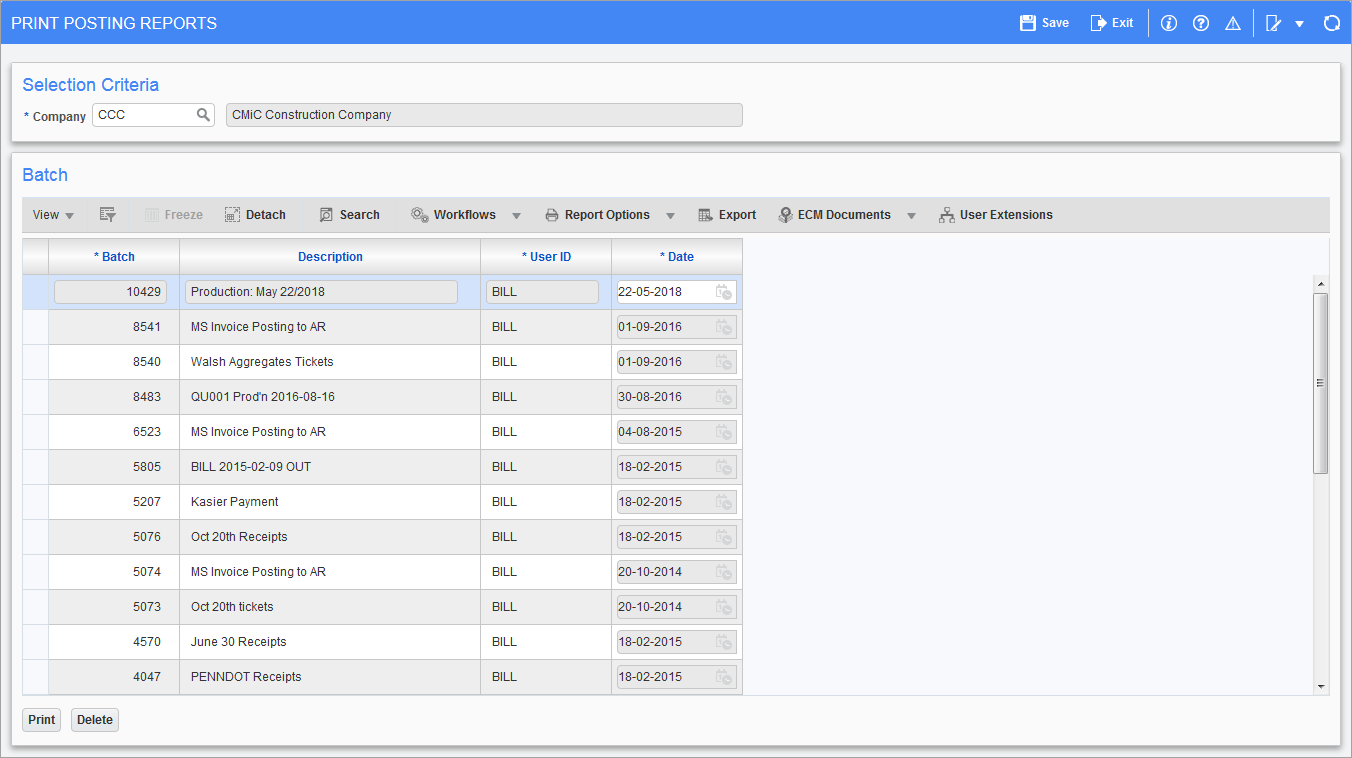
Task: Click the Search icon in Batch toolbar
Action: pos(326,215)
